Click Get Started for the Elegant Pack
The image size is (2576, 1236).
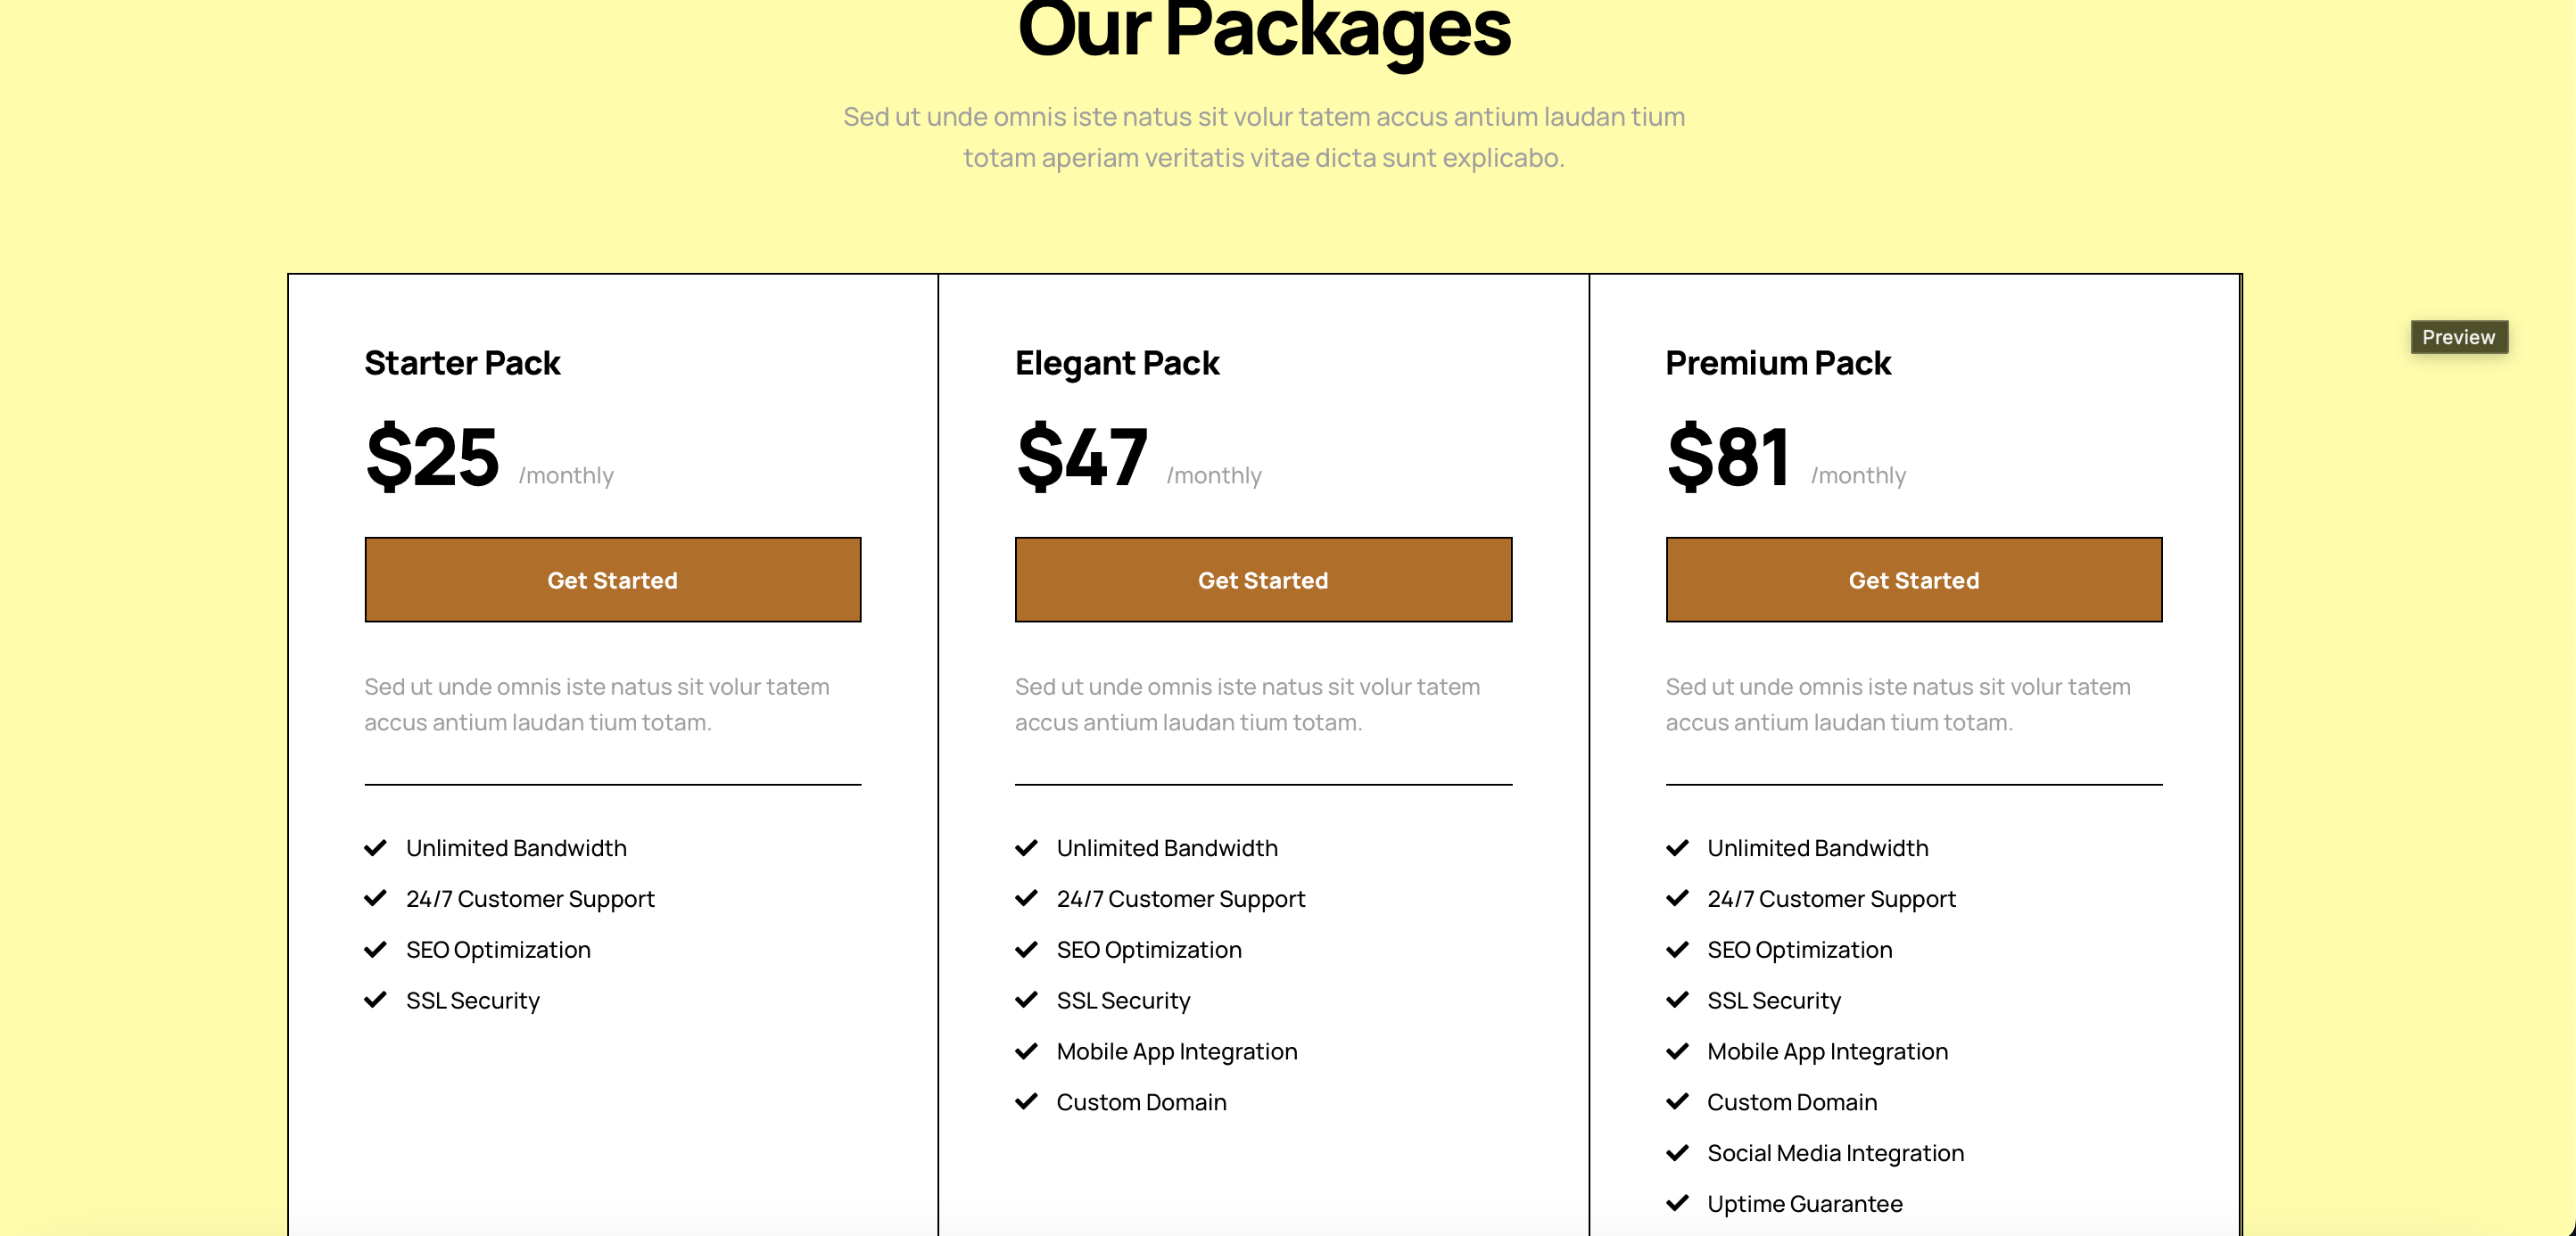(x=1263, y=579)
